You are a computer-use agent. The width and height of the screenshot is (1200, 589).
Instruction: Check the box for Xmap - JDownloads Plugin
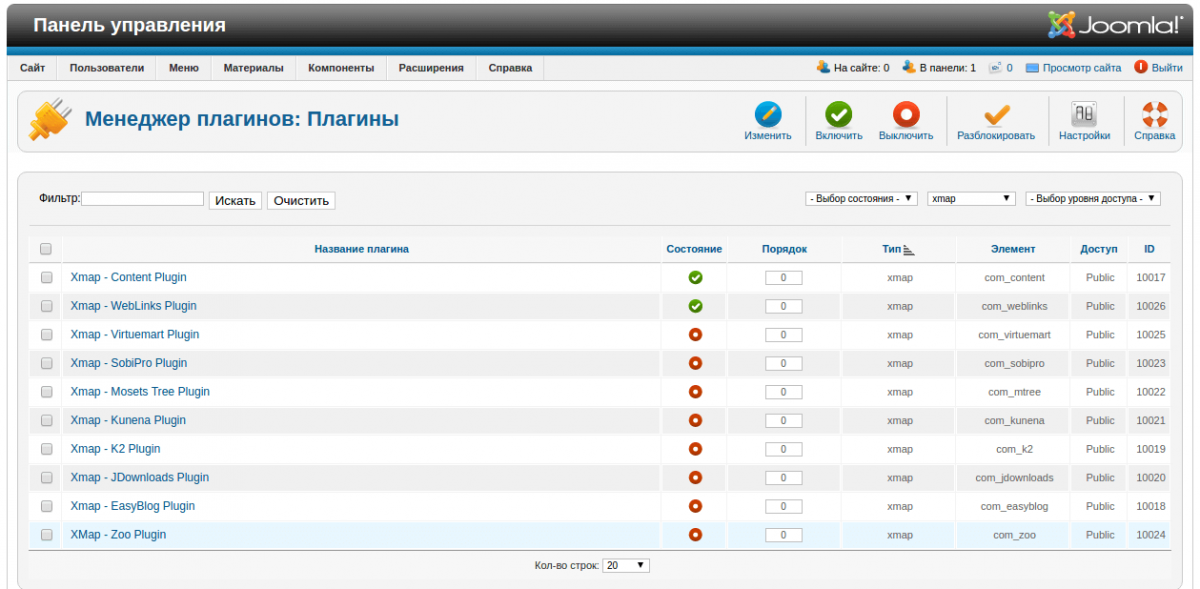[46, 477]
